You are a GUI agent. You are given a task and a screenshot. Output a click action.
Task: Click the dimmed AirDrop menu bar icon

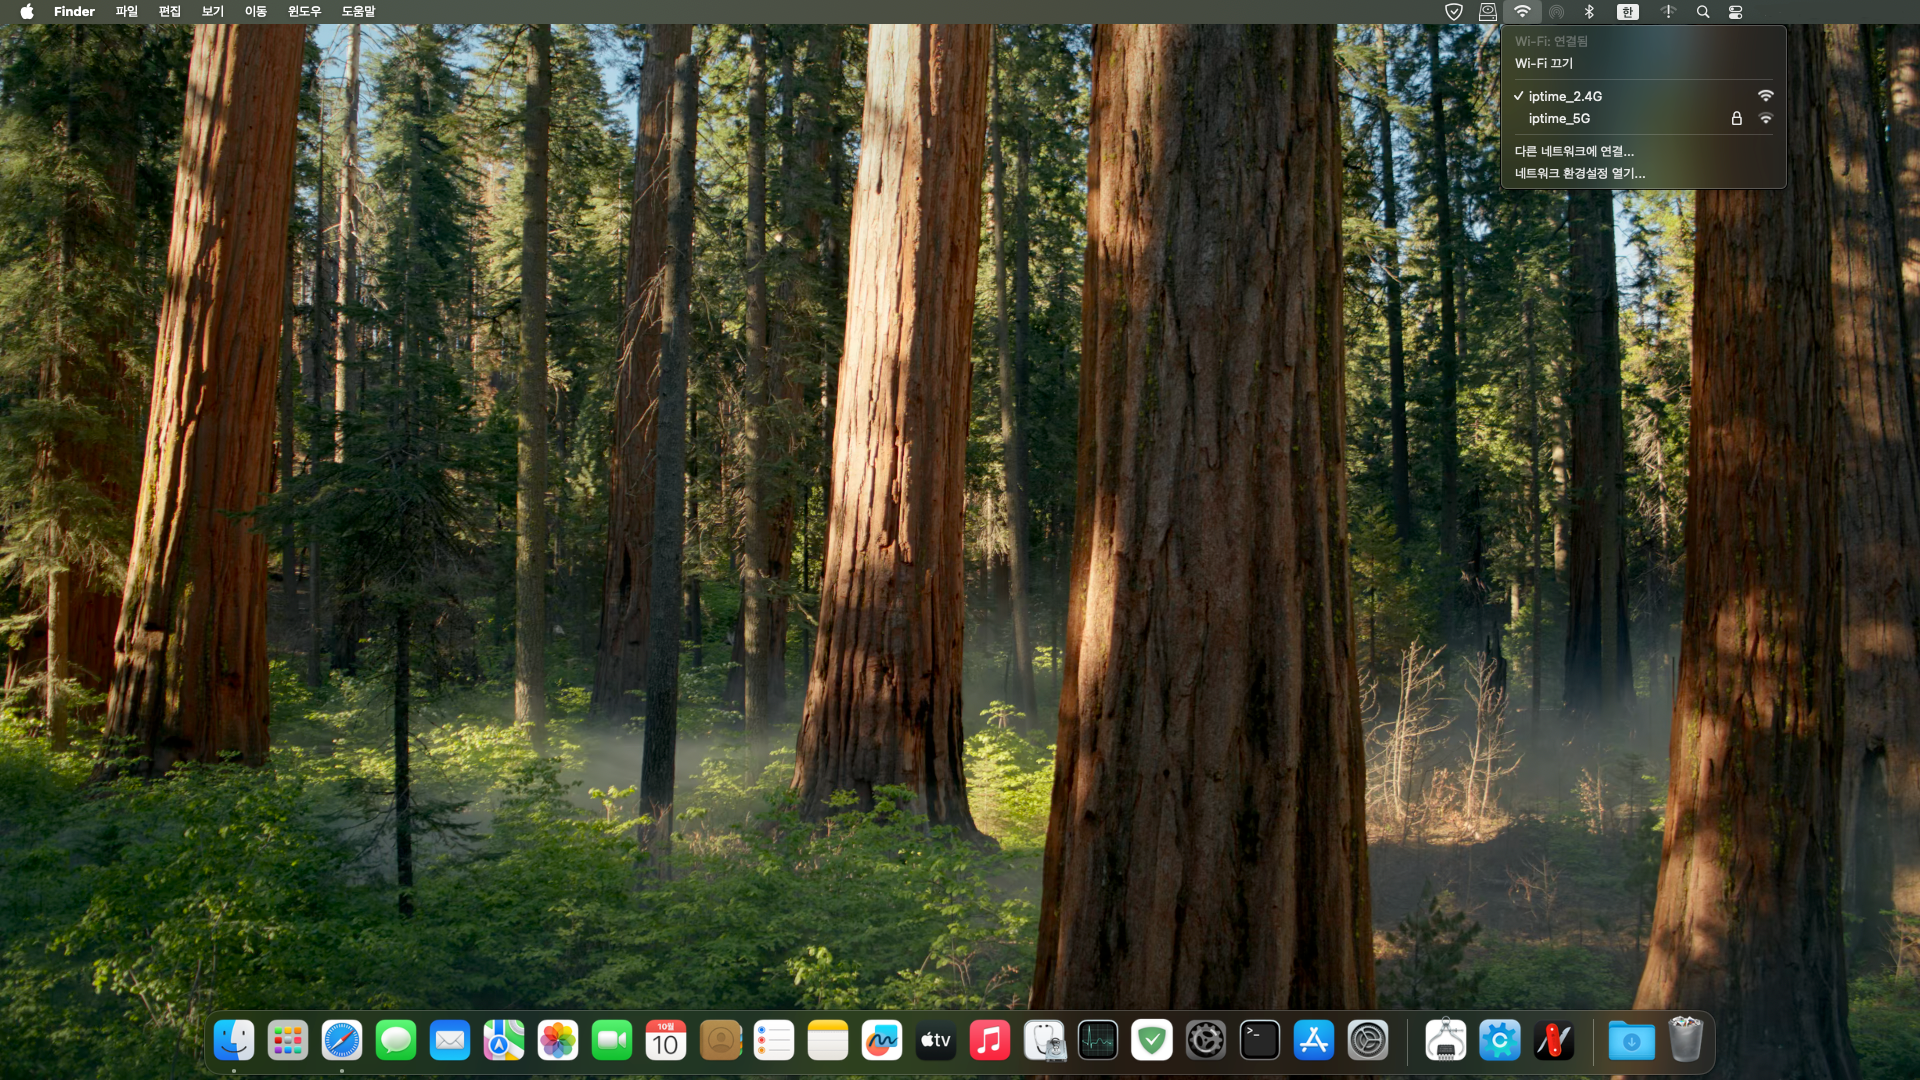1556,12
